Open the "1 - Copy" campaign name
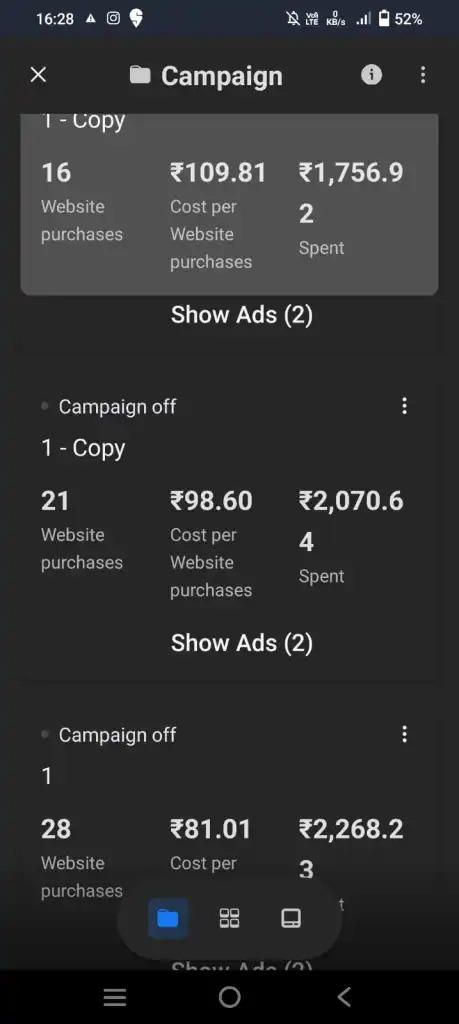The height and width of the screenshot is (1024, 459). tap(83, 448)
